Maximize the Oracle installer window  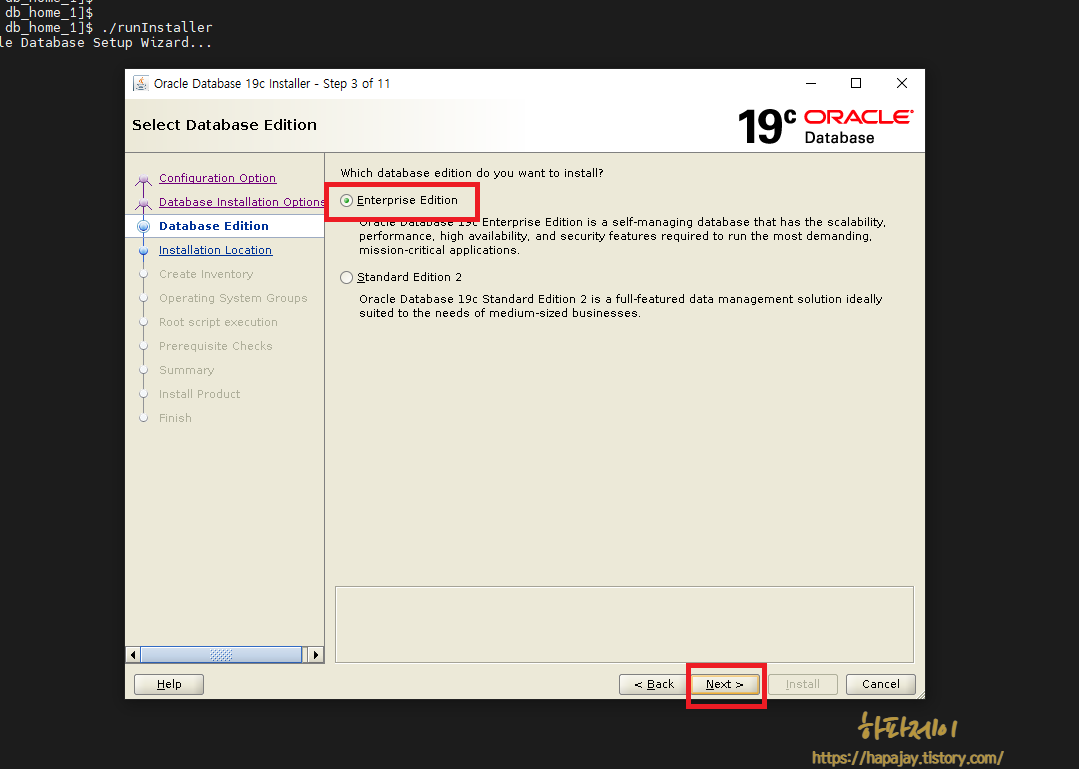855,83
